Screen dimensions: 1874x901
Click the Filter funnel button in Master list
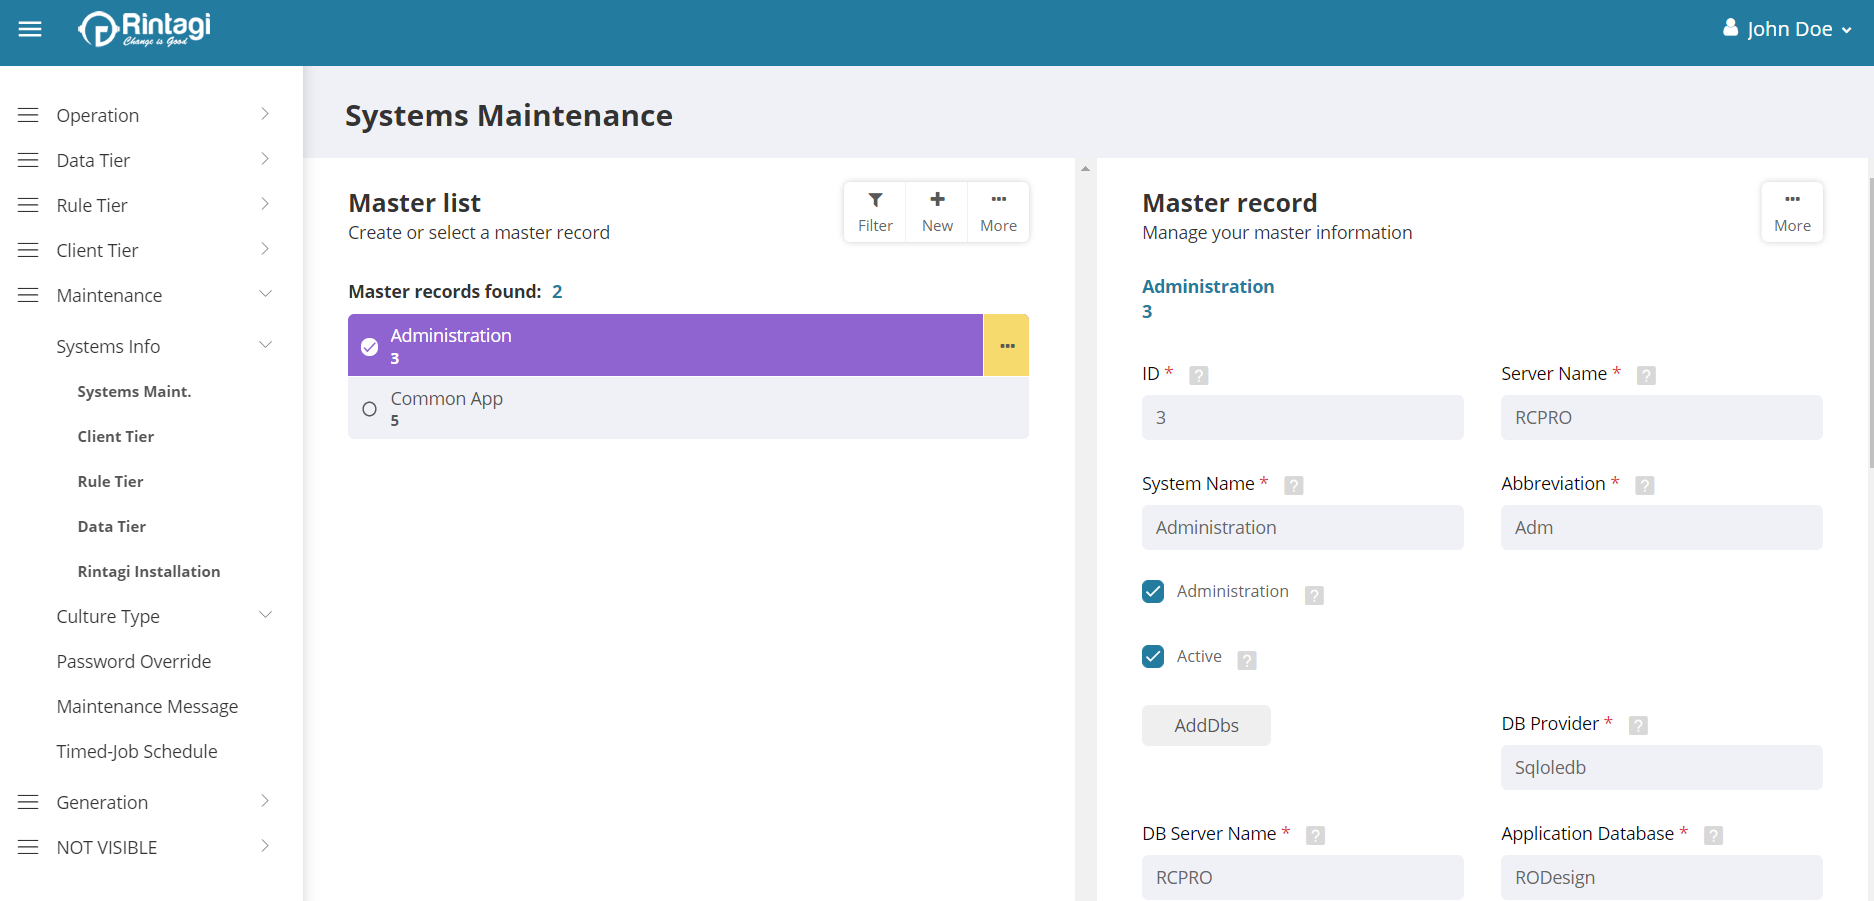(875, 212)
